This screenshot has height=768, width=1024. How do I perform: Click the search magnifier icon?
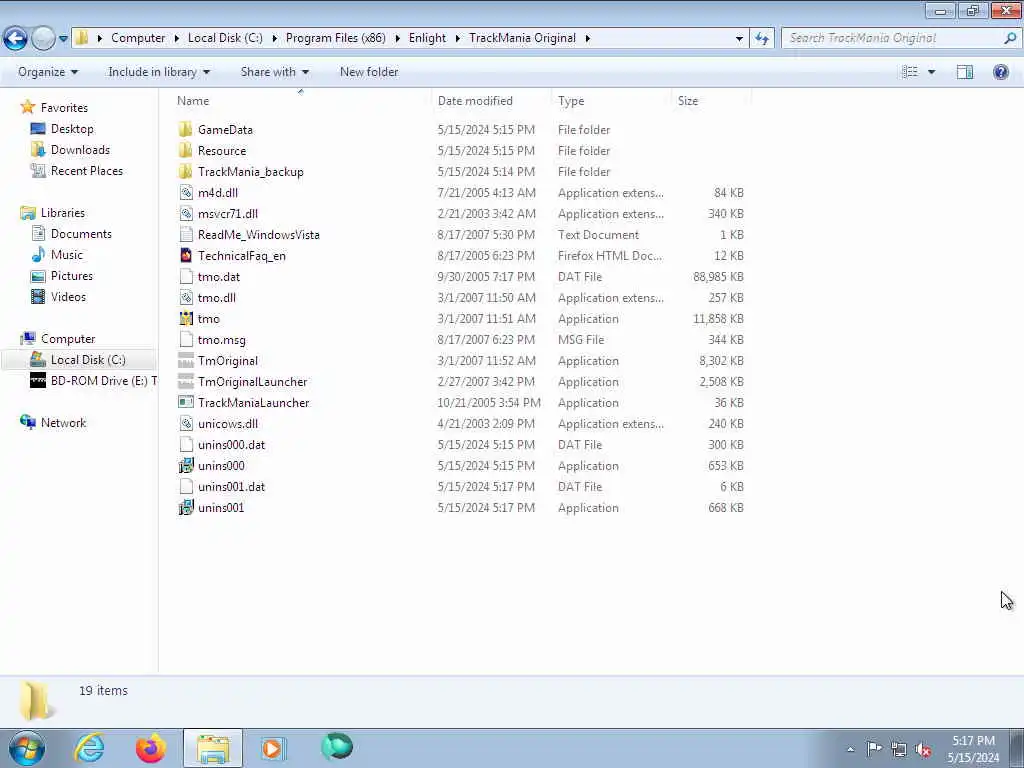1010,38
